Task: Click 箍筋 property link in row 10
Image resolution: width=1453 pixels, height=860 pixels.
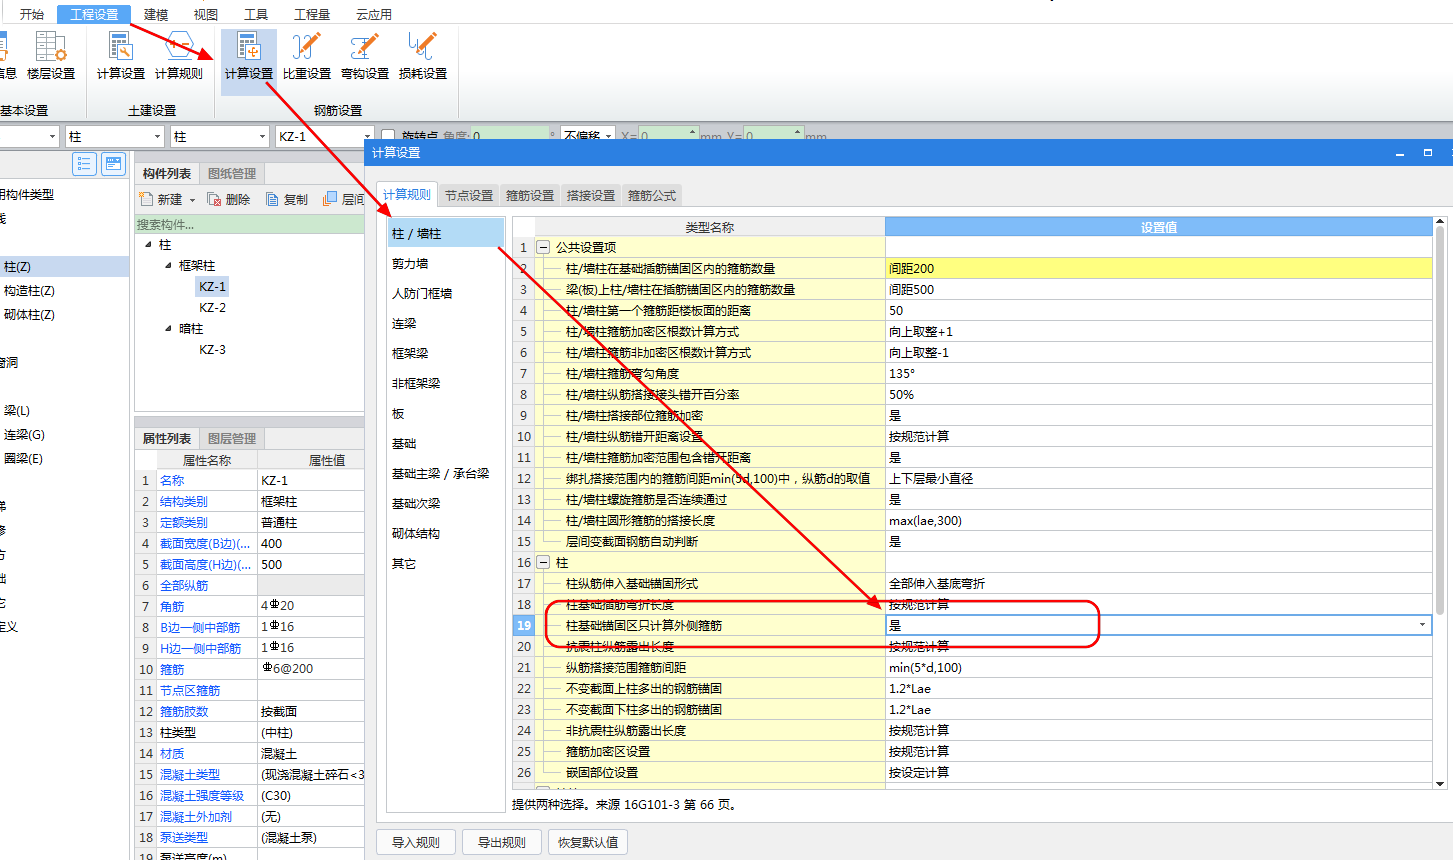Action: 172,670
